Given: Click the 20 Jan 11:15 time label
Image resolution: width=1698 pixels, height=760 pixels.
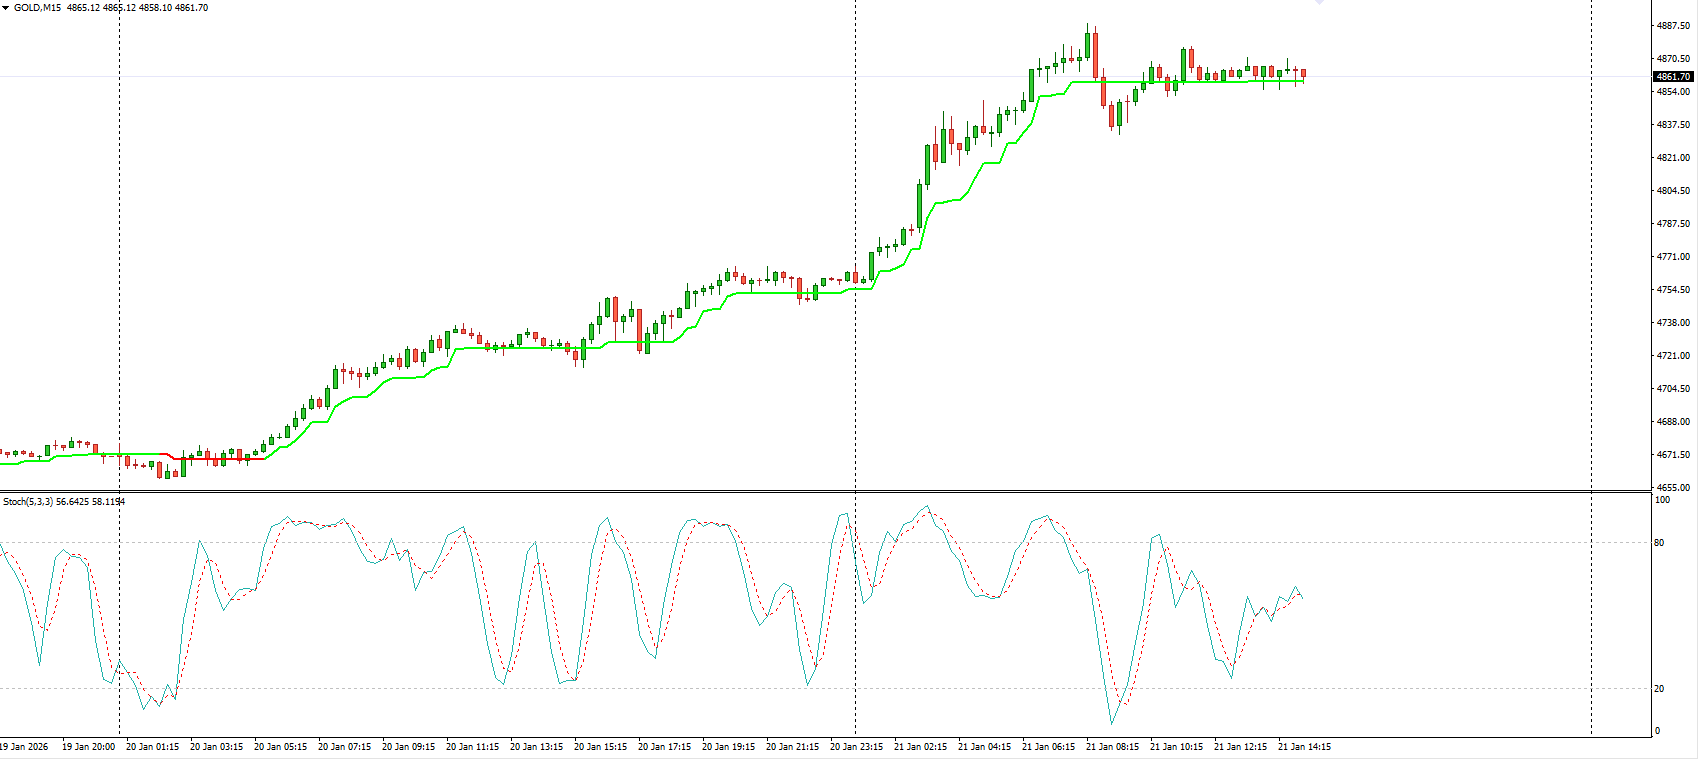Looking at the screenshot, I should 472,747.
